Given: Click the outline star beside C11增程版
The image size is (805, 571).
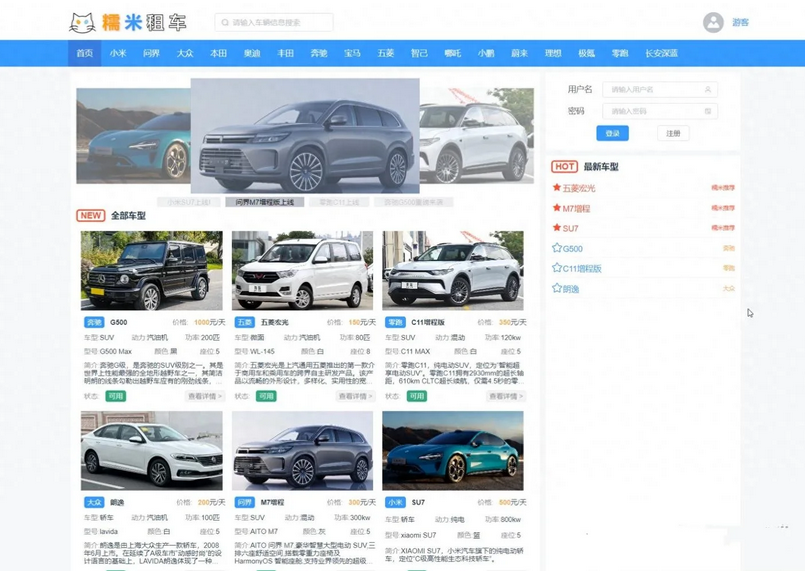Looking at the screenshot, I should (x=557, y=268).
